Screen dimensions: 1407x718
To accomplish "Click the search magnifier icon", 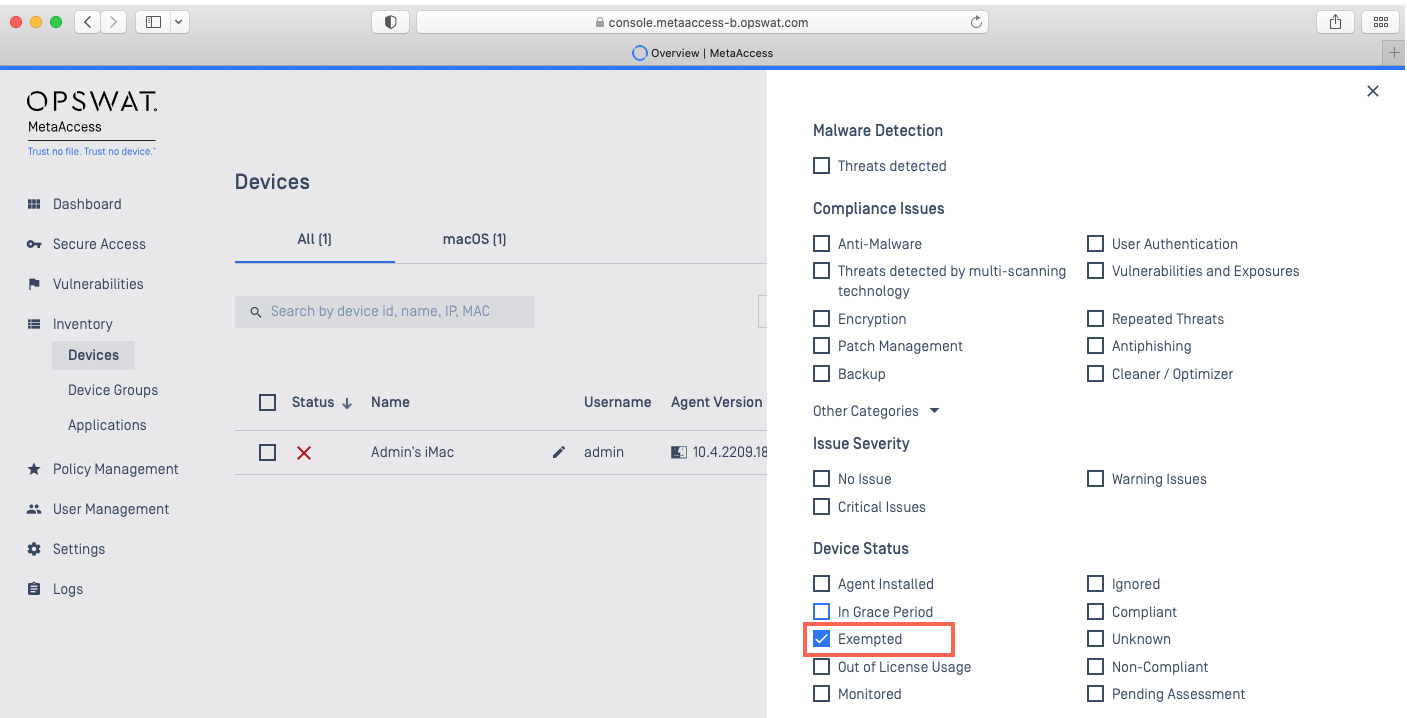I will (x=256, y=312).
